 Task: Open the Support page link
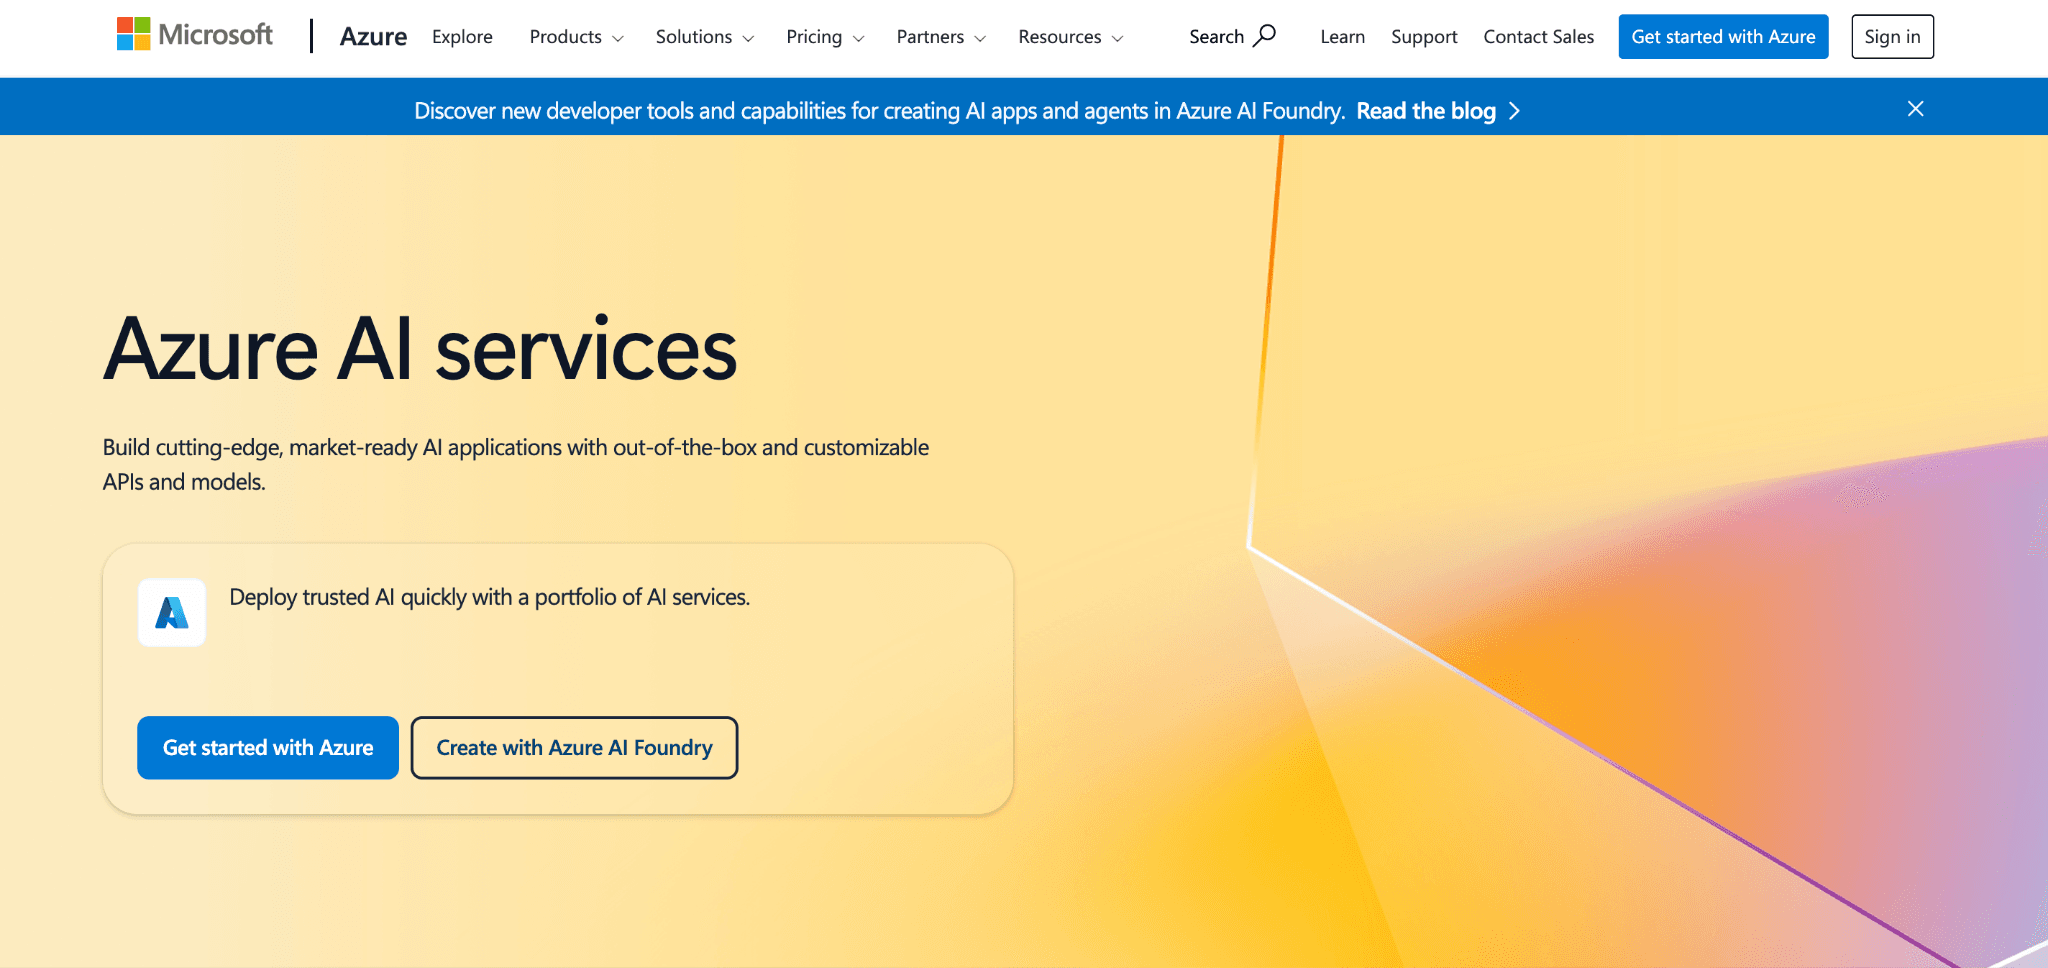point(1424,37)
